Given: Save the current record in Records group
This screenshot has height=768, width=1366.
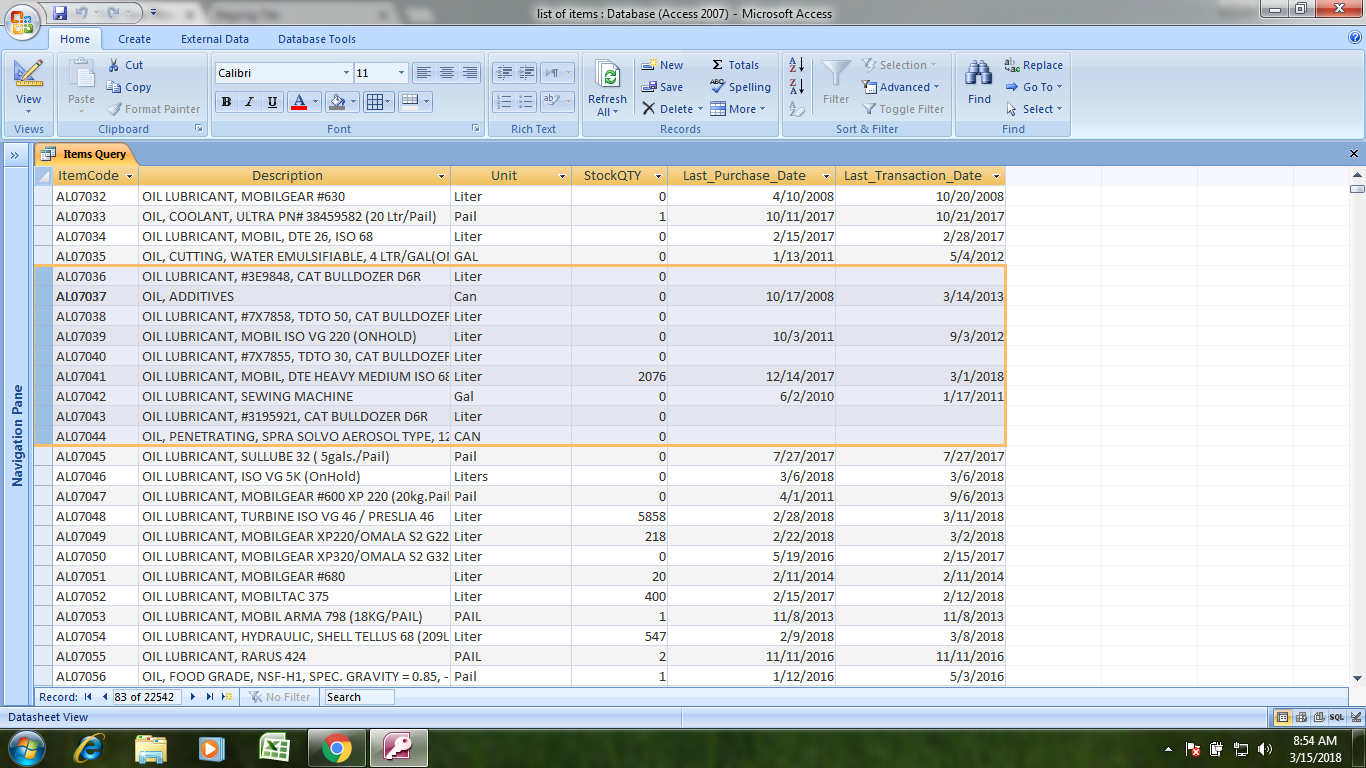Looking at the screenshot, I should point(662,87).
